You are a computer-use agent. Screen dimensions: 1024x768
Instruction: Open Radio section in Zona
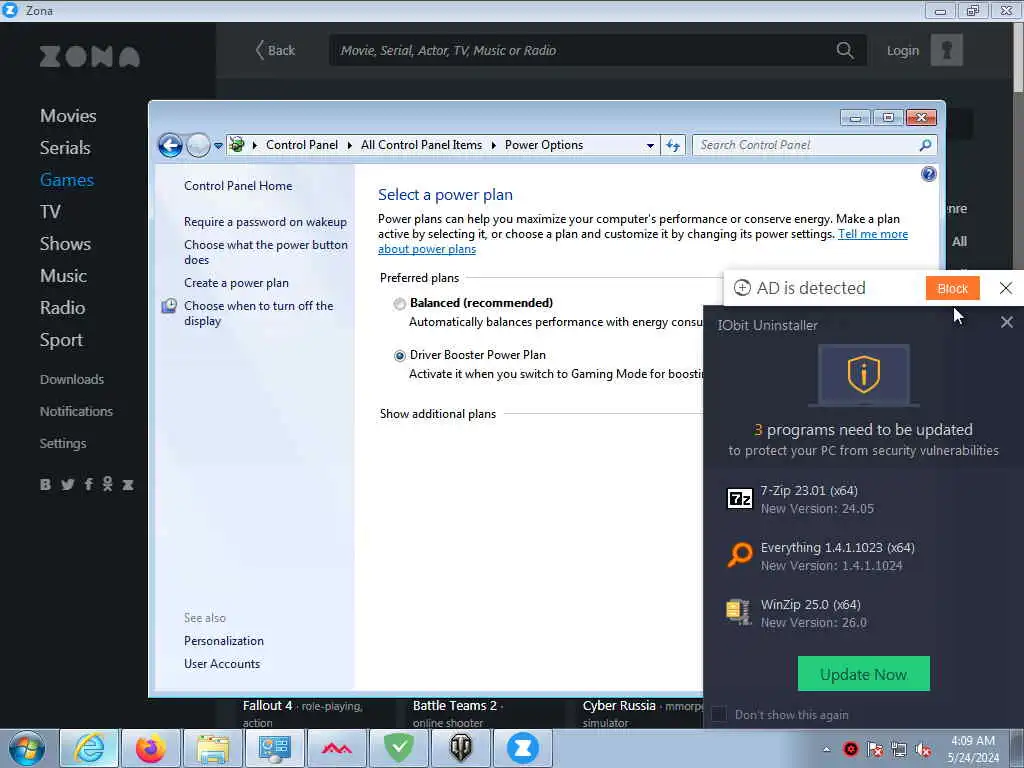click(63, 308)
